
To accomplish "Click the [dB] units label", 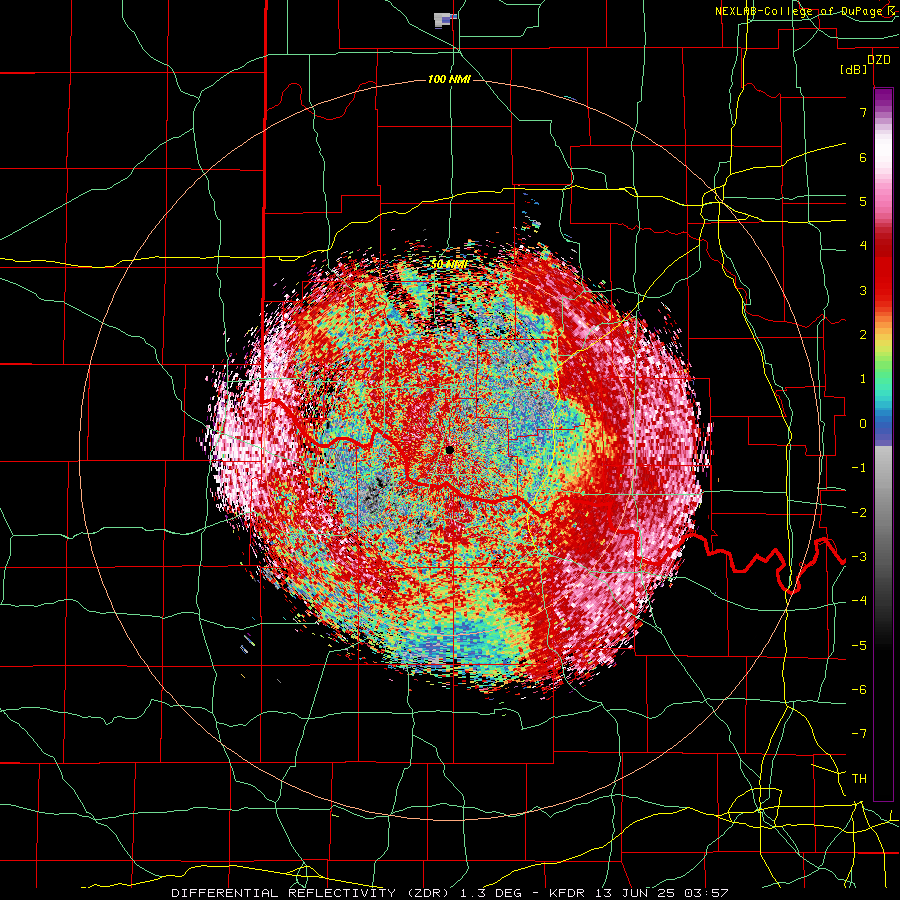I will (854, 70).
